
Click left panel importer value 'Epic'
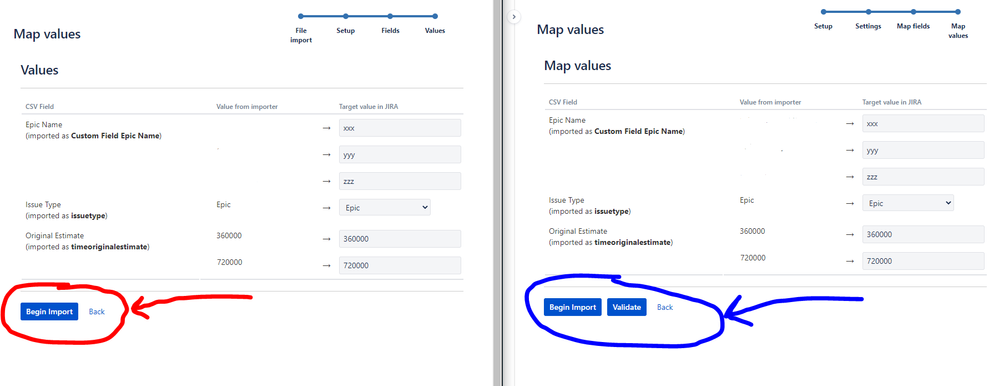pyautogui.click(x=223, y=204)
